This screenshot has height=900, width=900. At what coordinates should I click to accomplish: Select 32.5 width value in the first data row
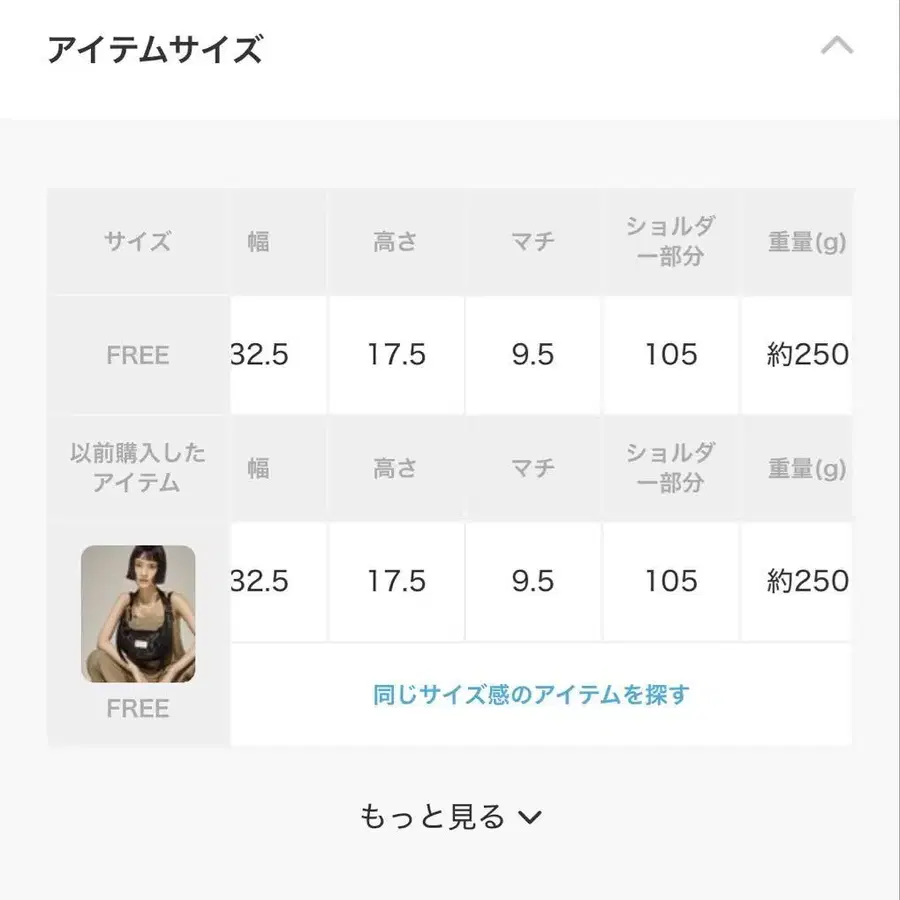260,355
